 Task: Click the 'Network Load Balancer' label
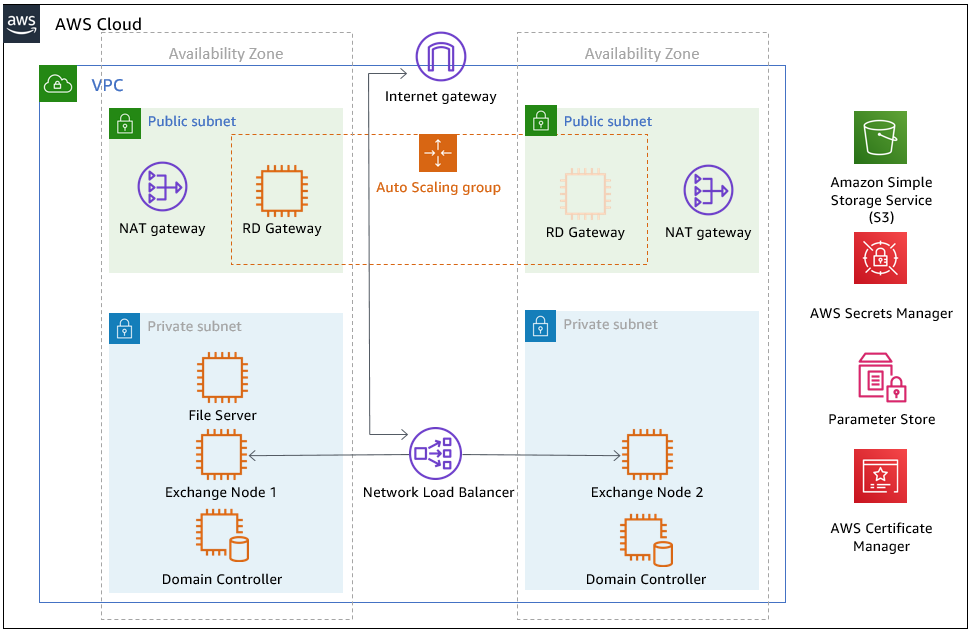pyautogui.click(x=439, y=492)
